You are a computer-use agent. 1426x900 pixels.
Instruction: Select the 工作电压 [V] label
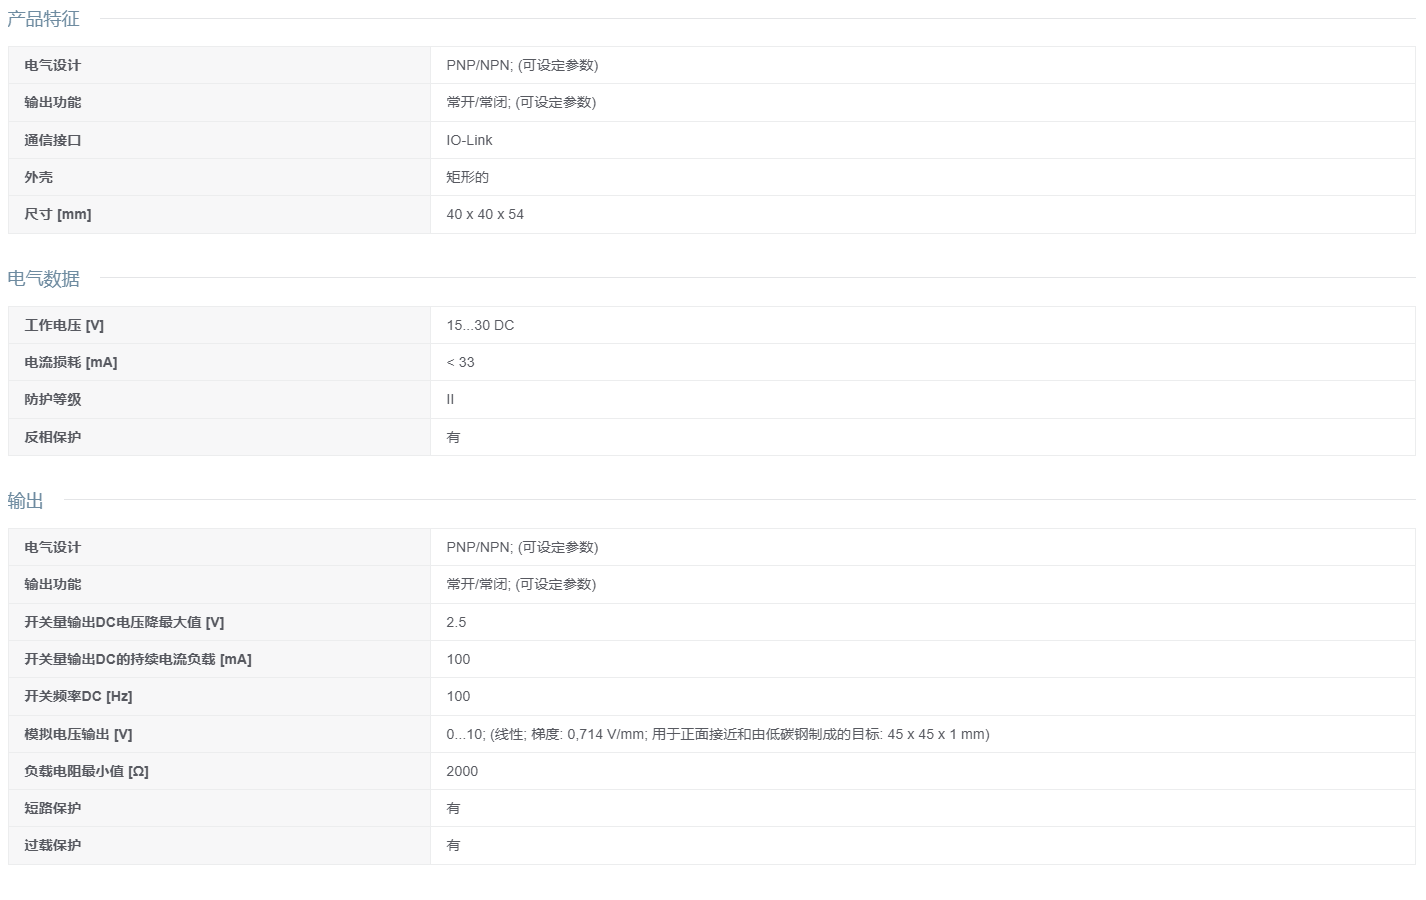pos(64,325)
